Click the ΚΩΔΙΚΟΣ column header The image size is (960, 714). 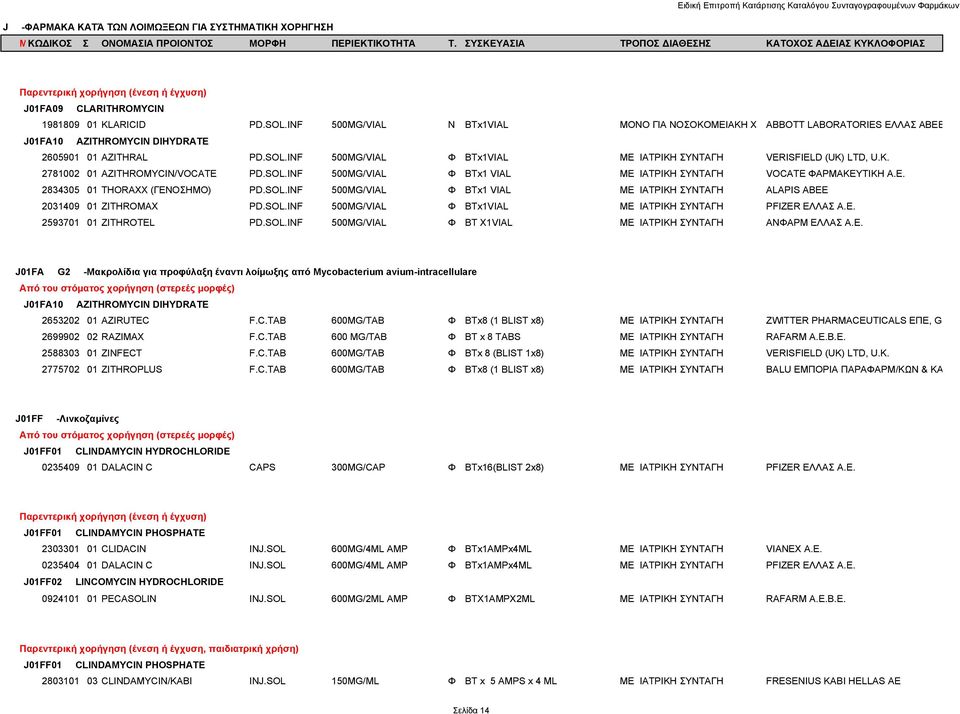(x=50, y=43)
